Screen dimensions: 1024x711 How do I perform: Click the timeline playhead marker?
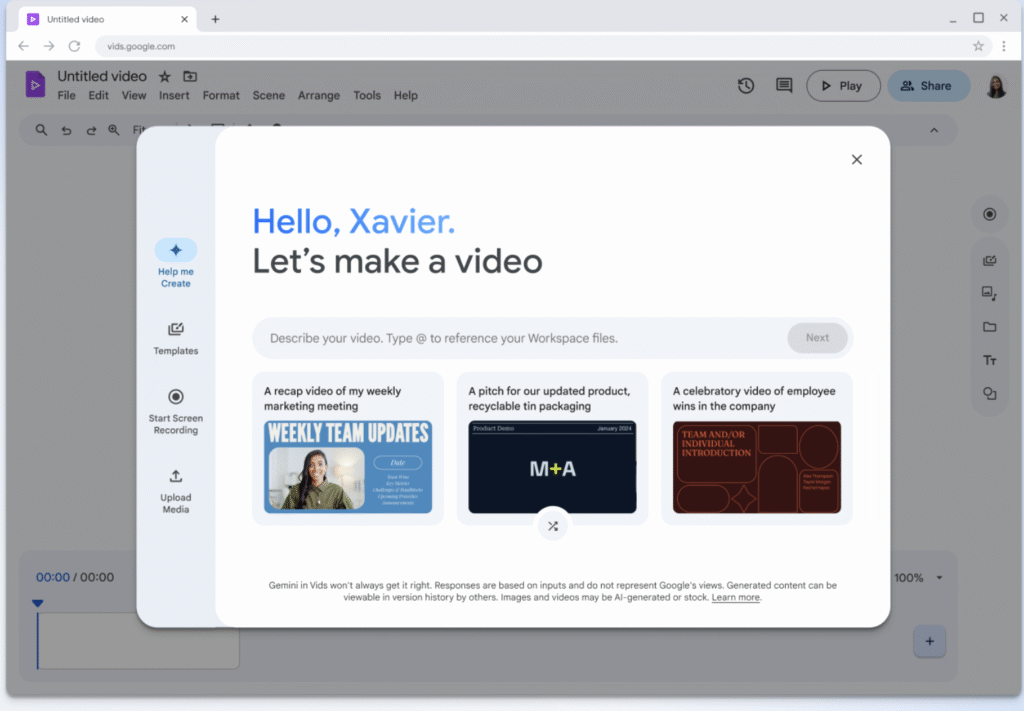point(38,603)
